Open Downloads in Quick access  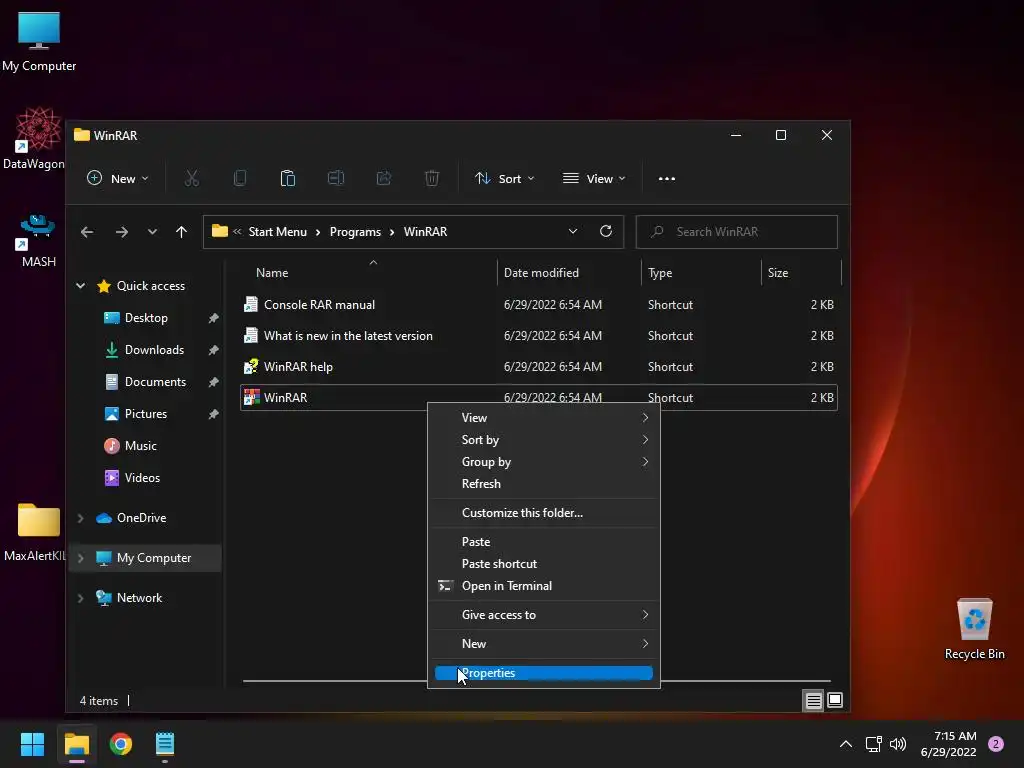154,350
